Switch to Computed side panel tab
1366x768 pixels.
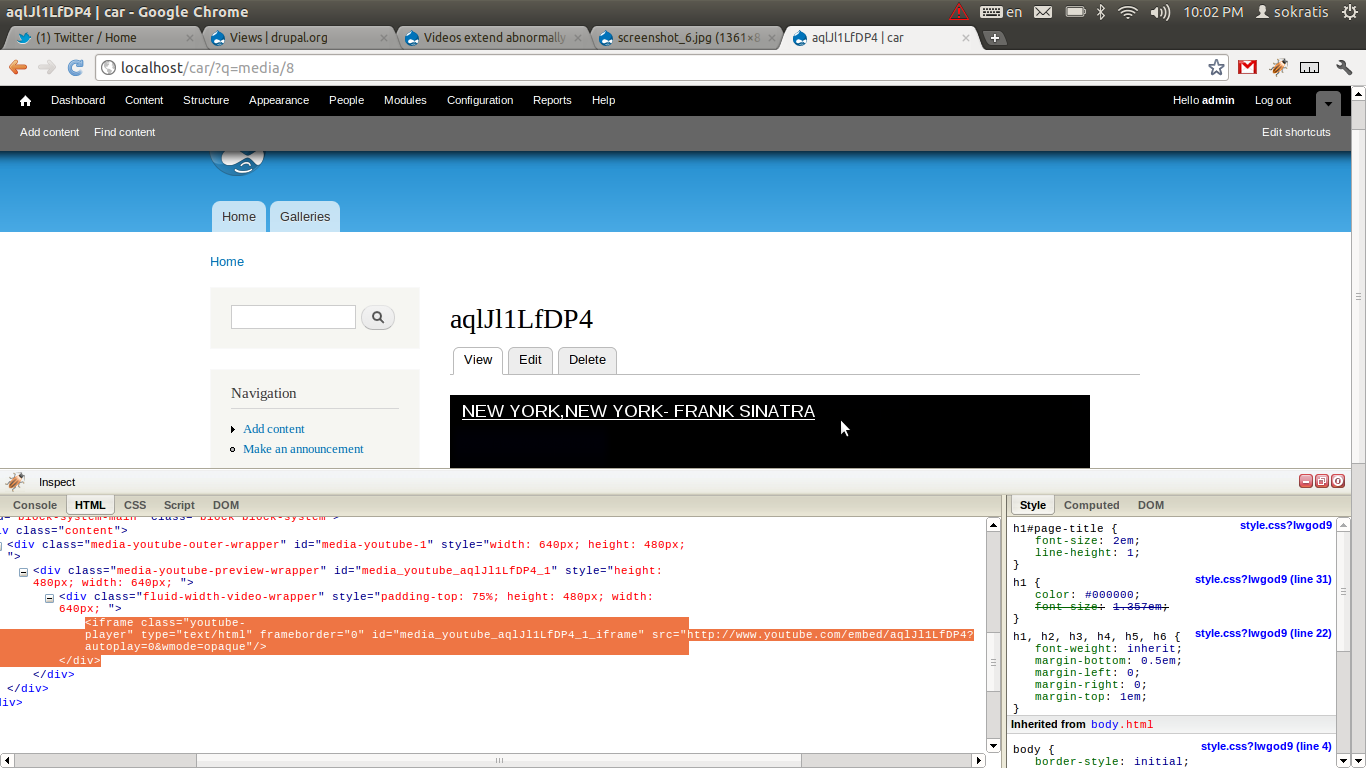(1091, 505)
